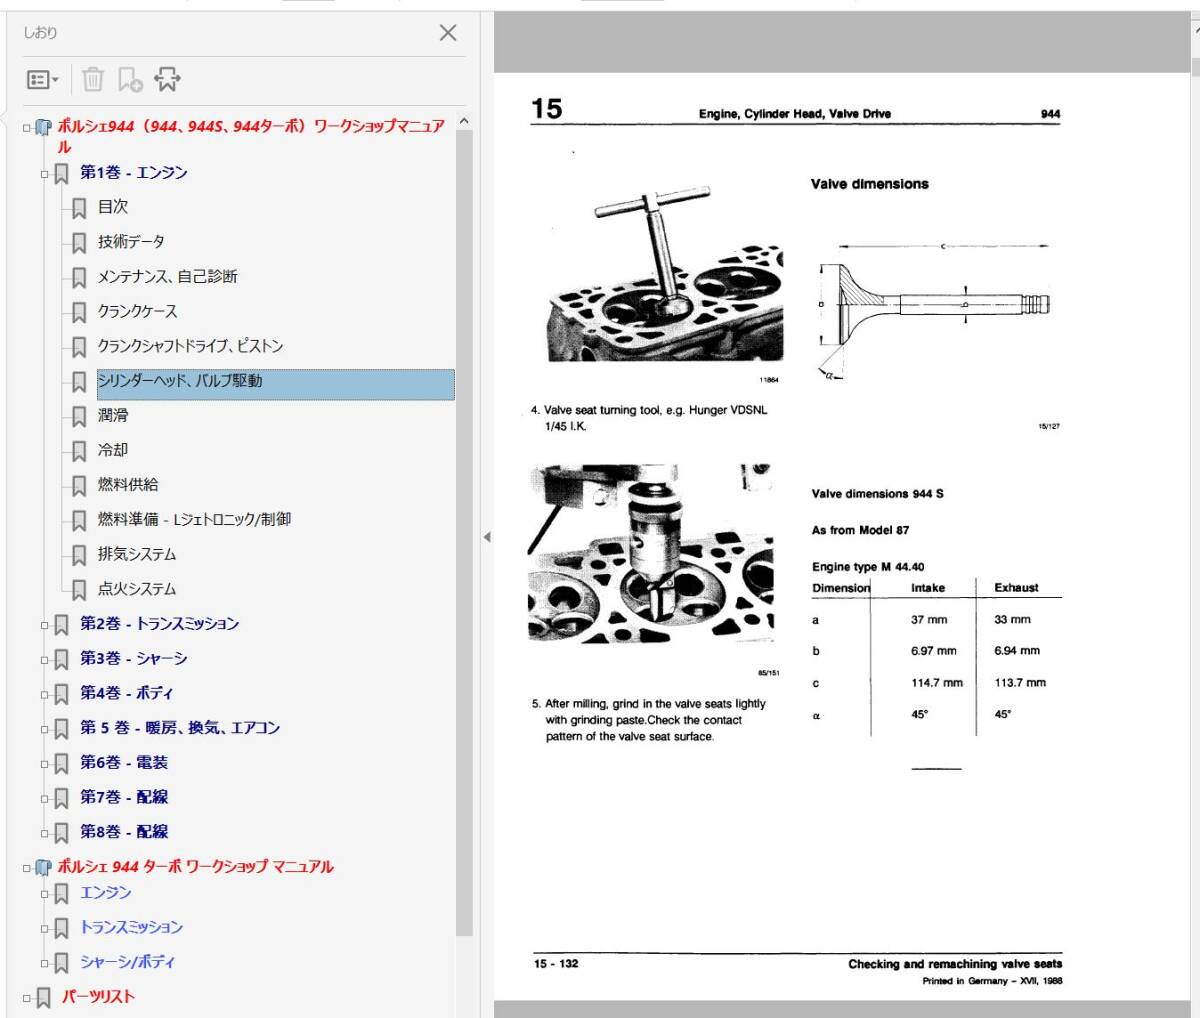This screenshot has height=1018, width=1200.
Task: Click the add new bookmark icon
Action: (x=130, y=79)
